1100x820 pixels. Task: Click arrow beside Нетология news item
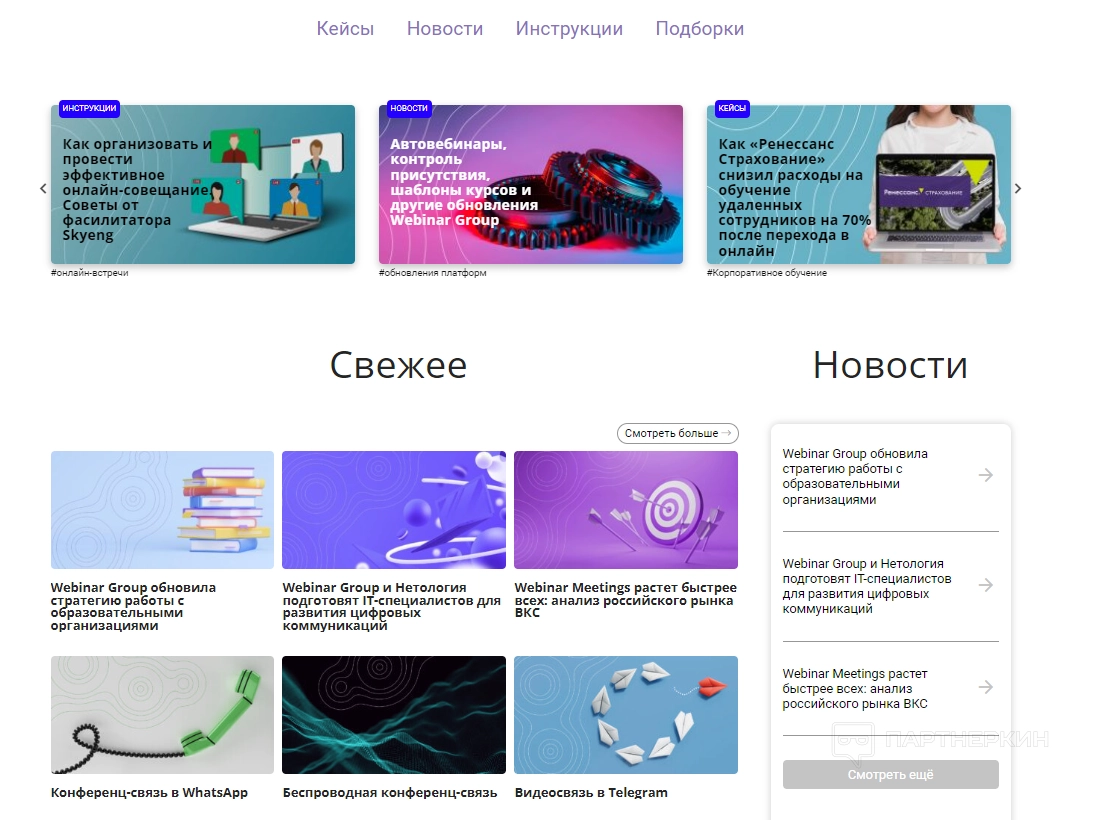point(986,585)
